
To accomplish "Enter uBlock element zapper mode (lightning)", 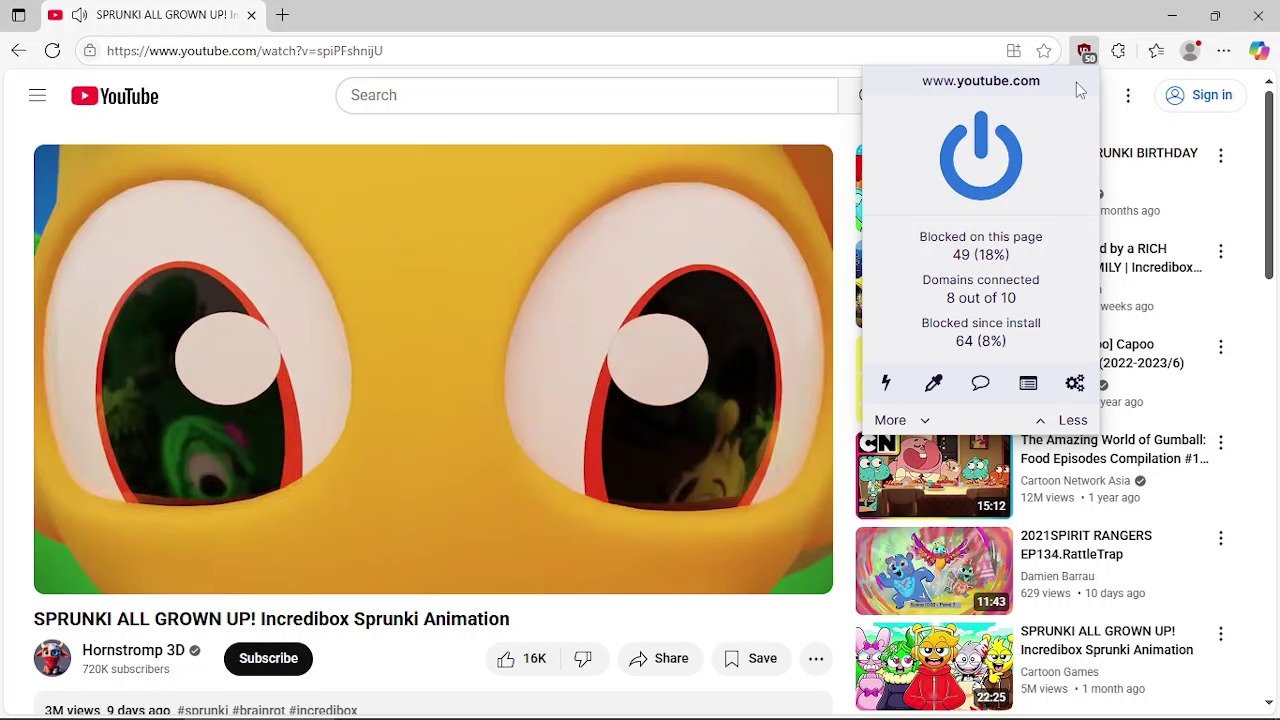I will point(885,383).
